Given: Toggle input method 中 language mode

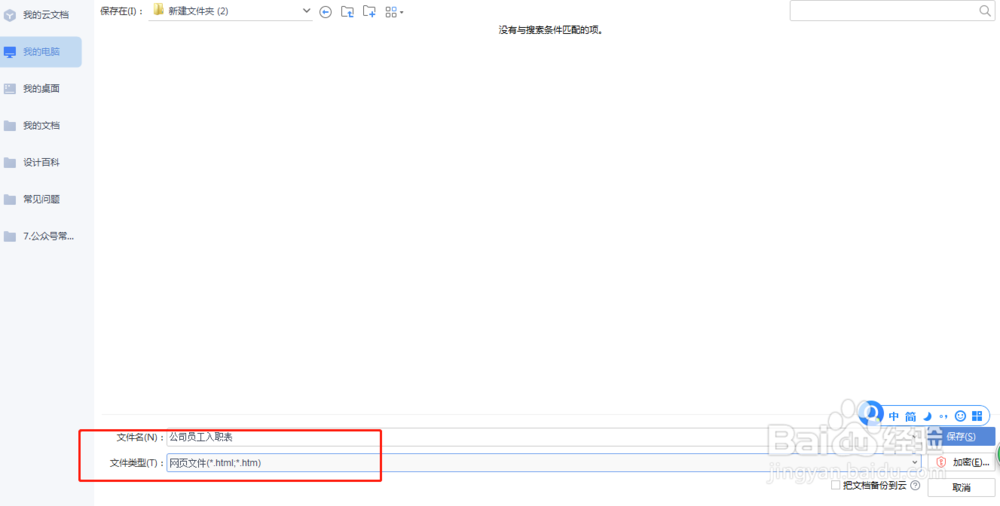Looking at the screenshot, I should click(x=893, y=416).
